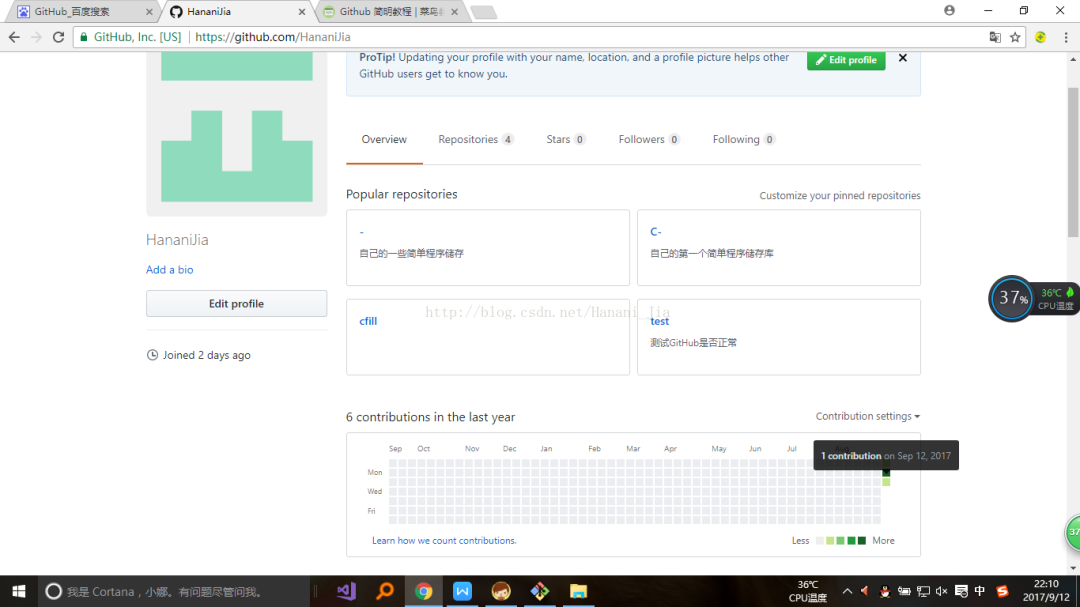Click the translate page icon in address bar

[995, 37]
